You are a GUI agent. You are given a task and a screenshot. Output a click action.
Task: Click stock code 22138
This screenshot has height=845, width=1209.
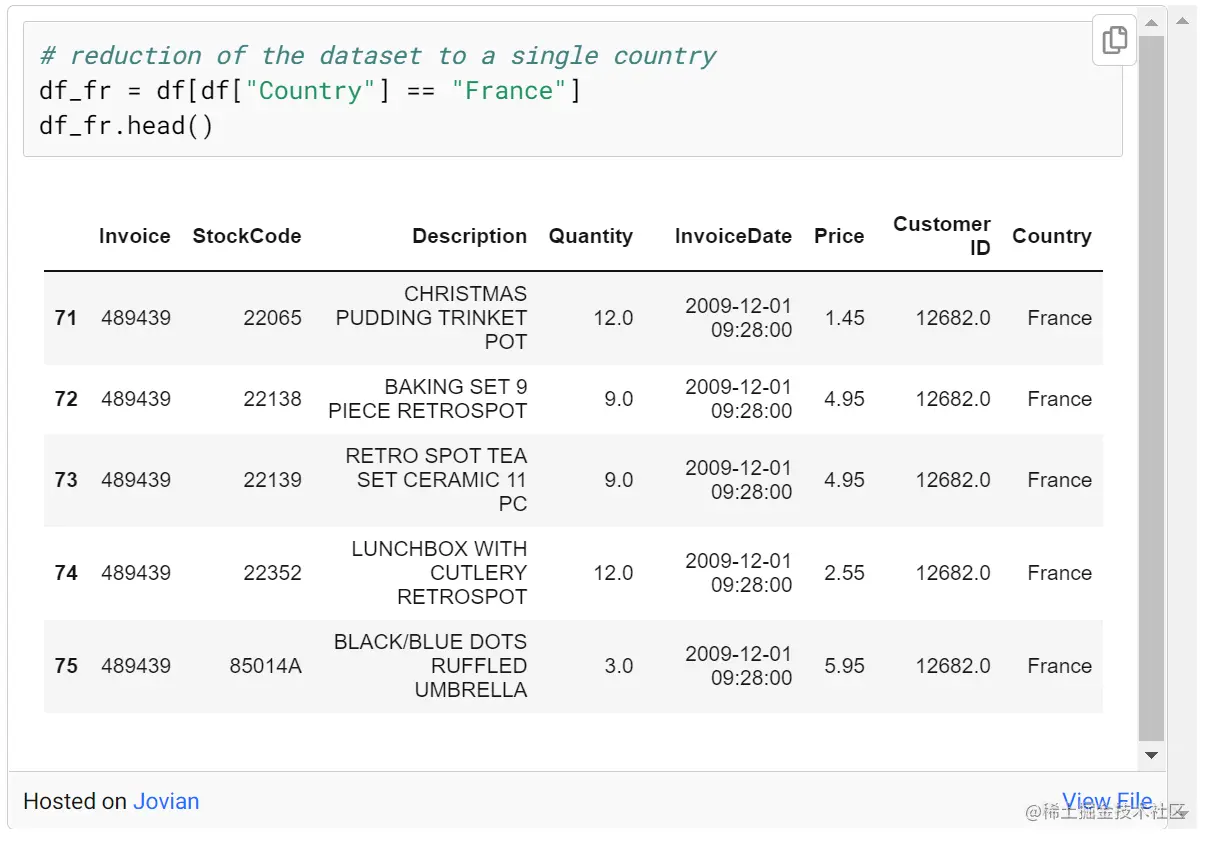pos(272,399)
